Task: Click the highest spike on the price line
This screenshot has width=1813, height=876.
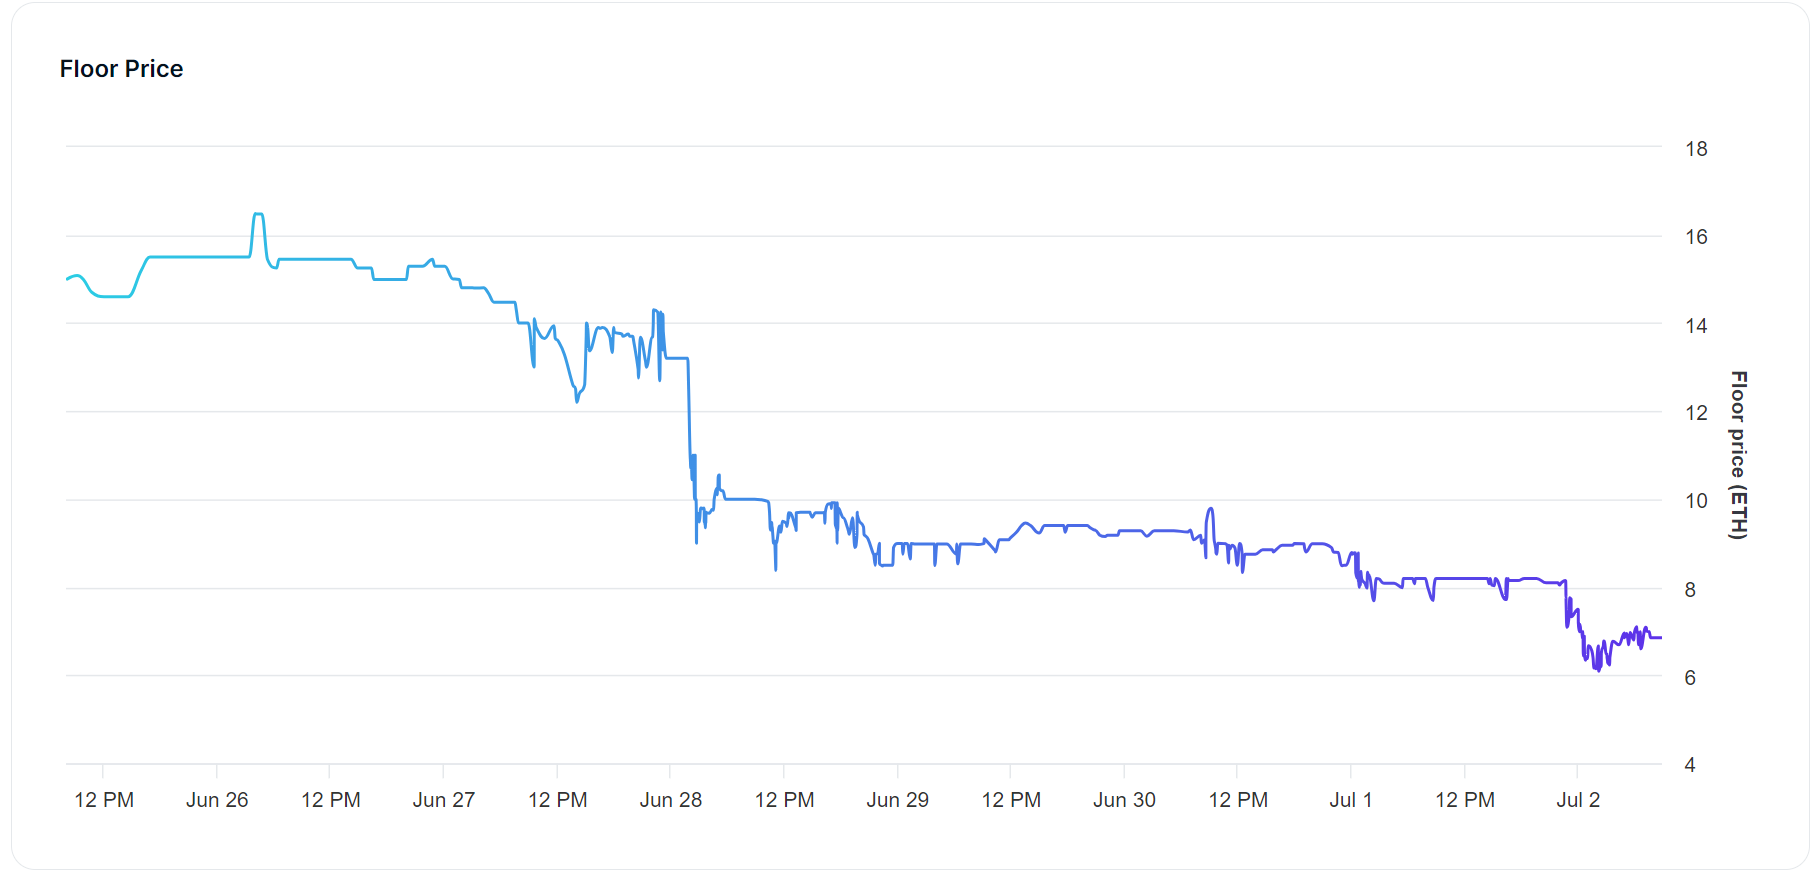Action: pyautogui.click(x=258, y=214)
